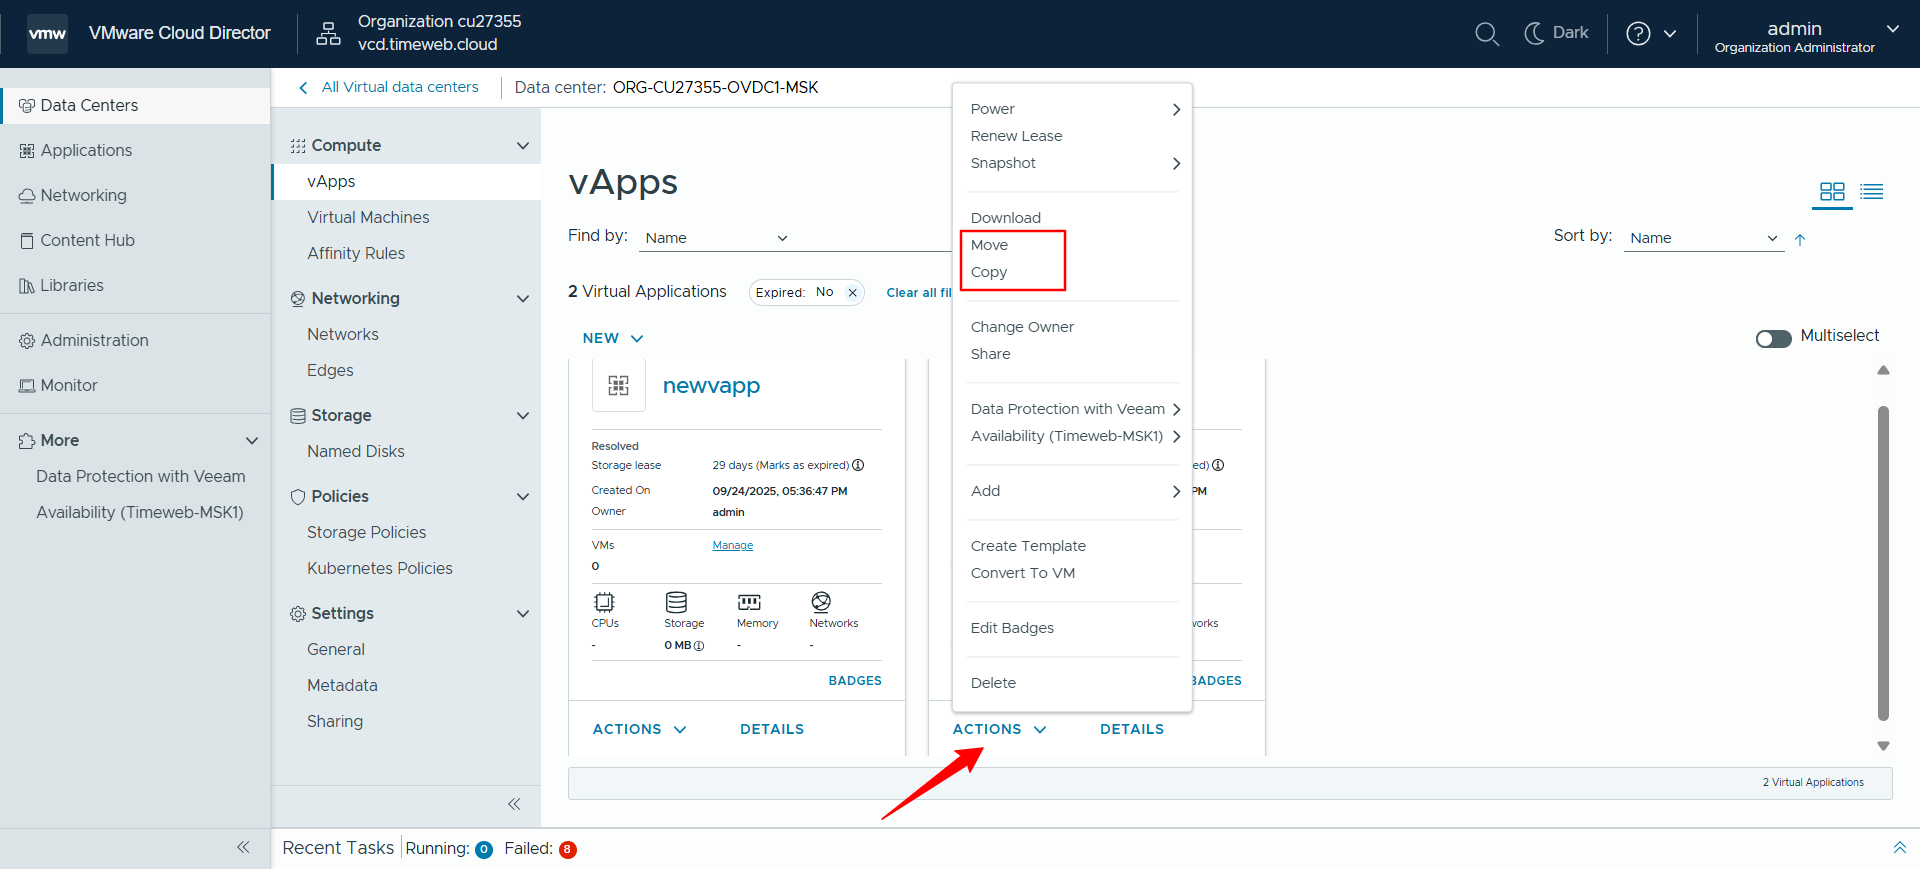This screenshot has height=869, width=1920.
Task: Click the organization hierarchy icon
Action: point(328,33)
